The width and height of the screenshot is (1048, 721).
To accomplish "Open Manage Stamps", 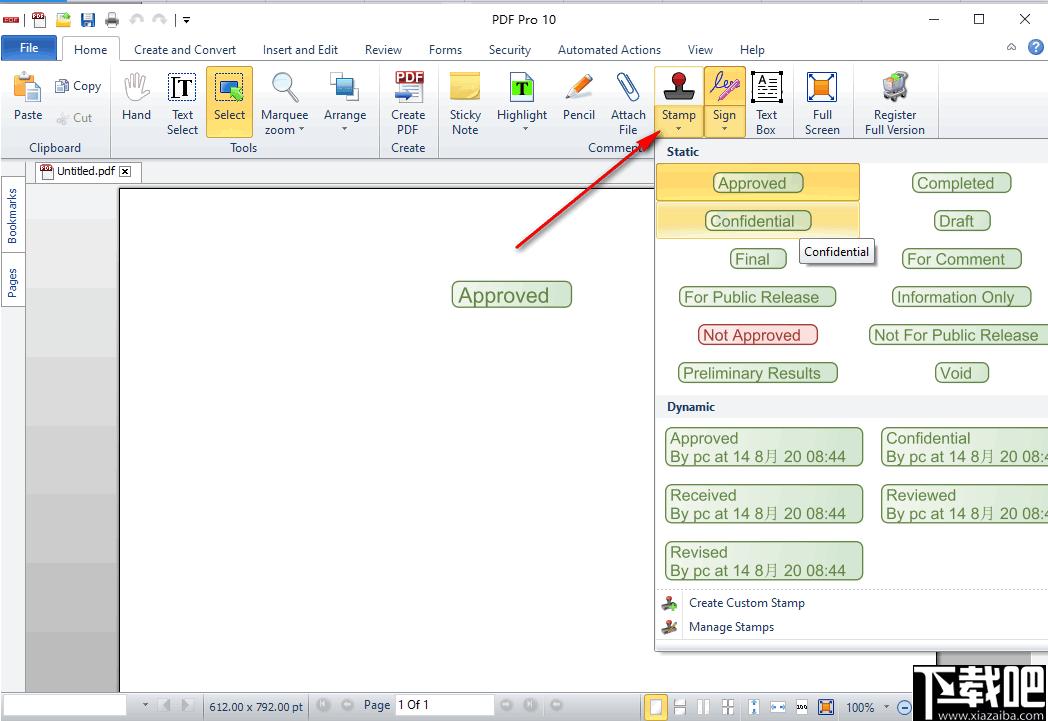I will point(731,627).
